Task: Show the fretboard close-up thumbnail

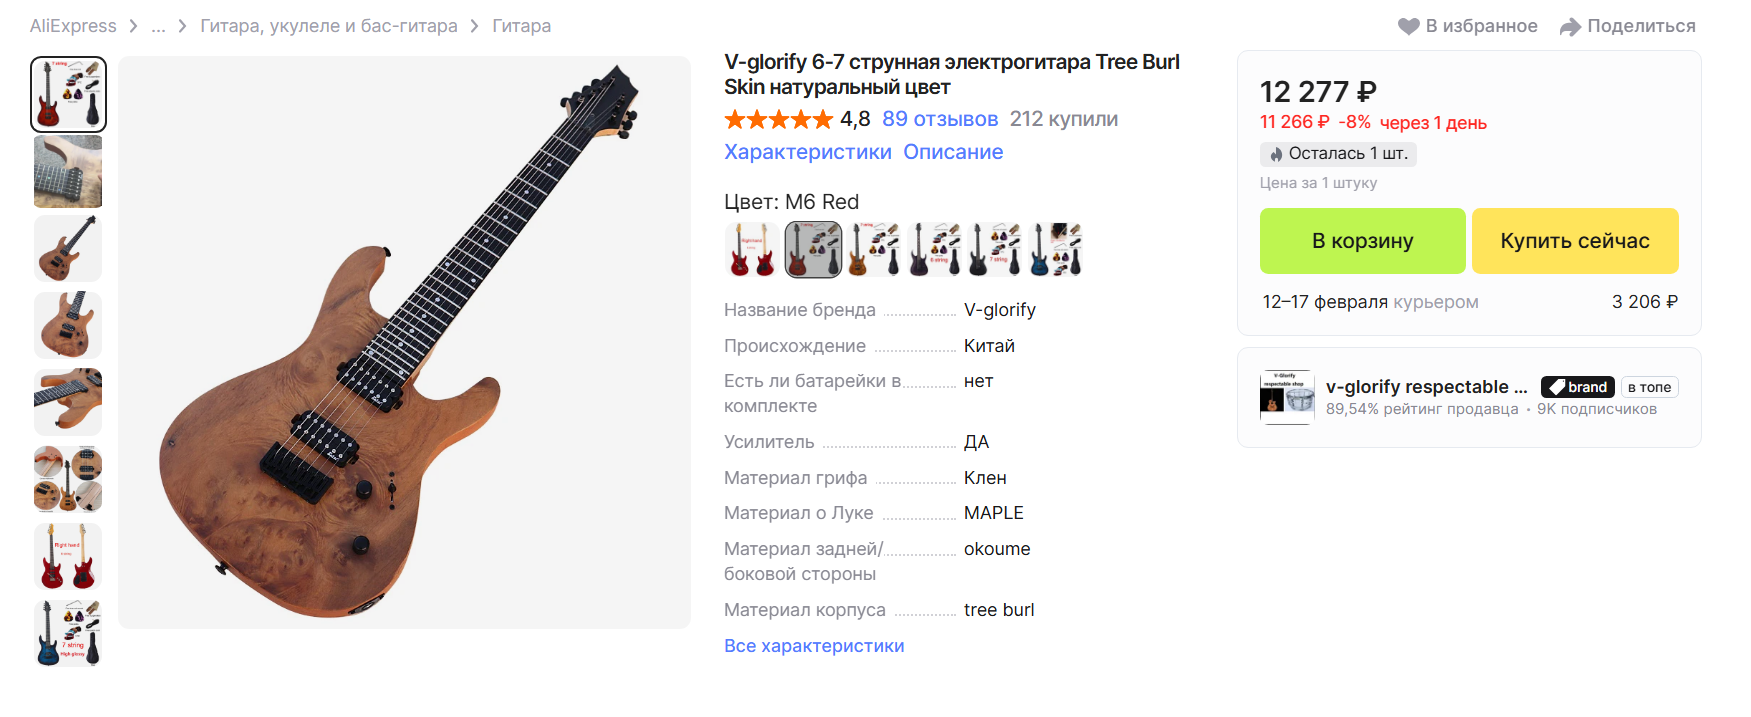Action: (x=68, y=172)
